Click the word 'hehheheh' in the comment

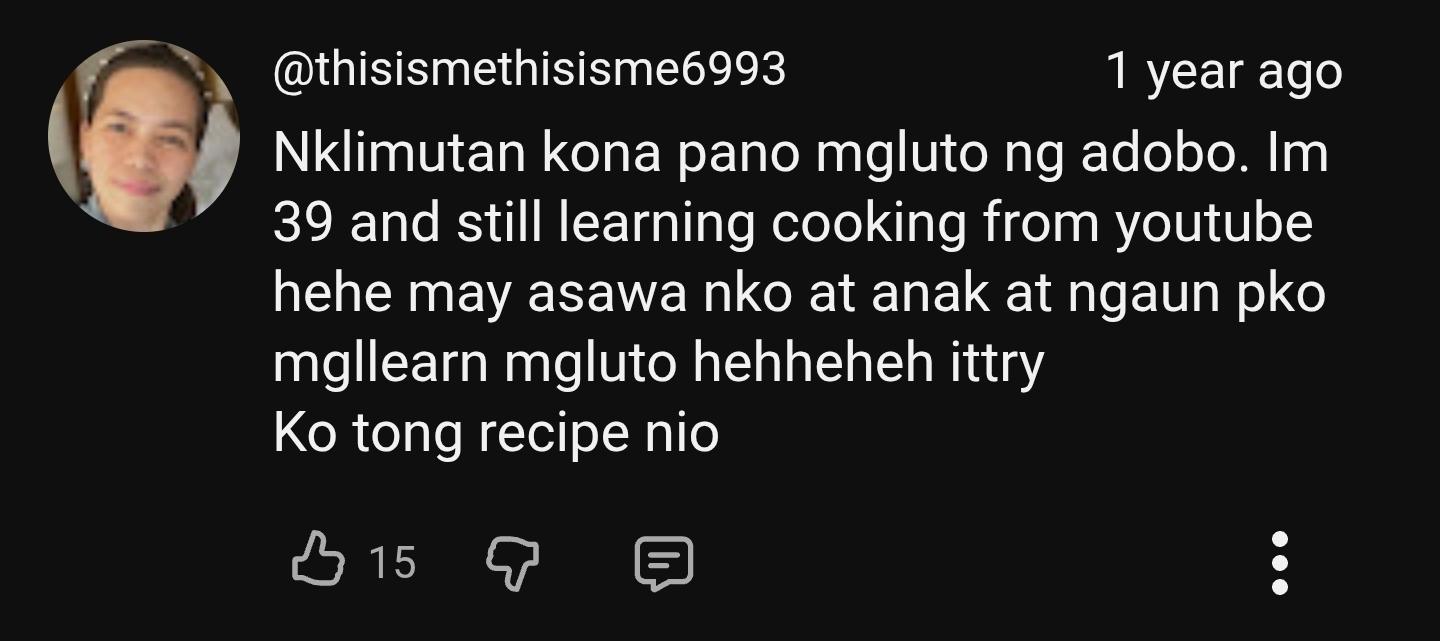pos(812,364)
